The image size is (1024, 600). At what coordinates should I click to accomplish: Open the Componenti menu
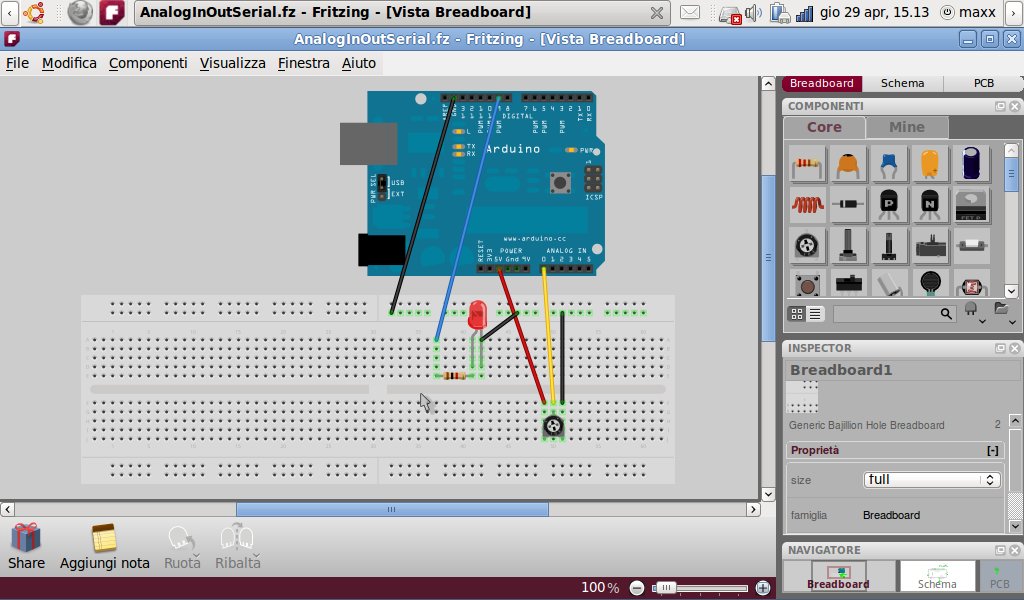pos(148,63)
